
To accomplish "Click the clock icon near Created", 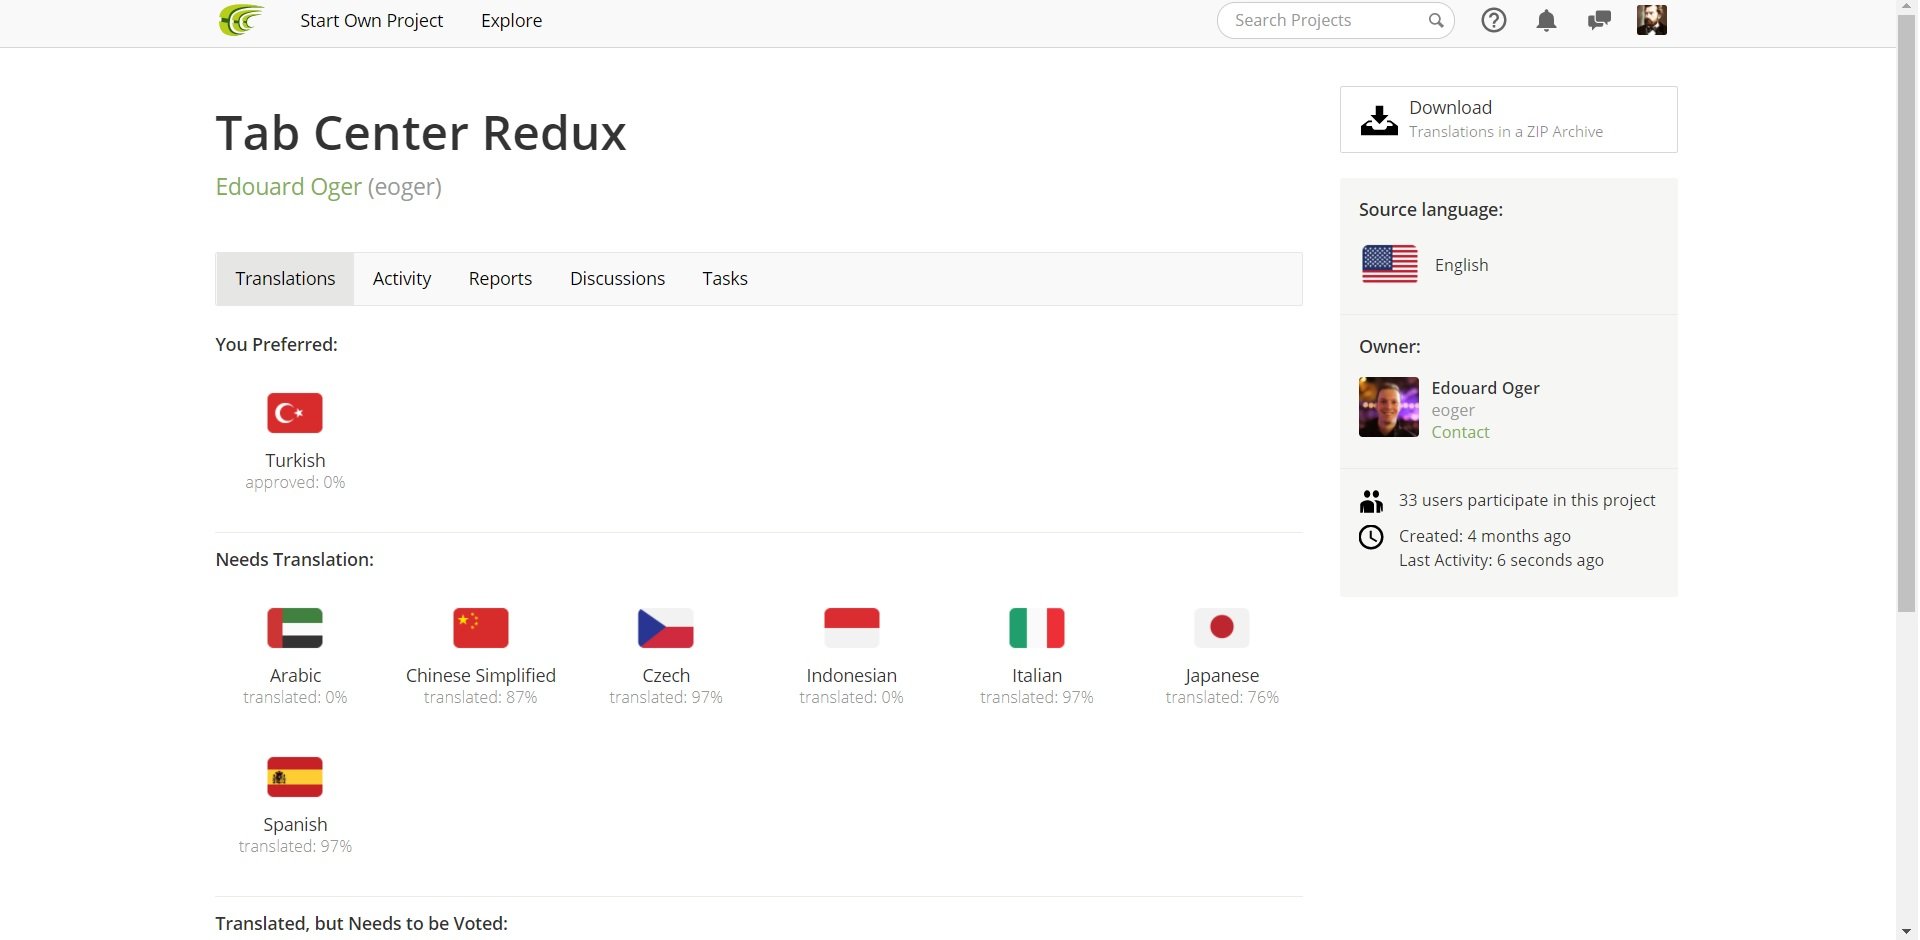I will coord(1371,537).
